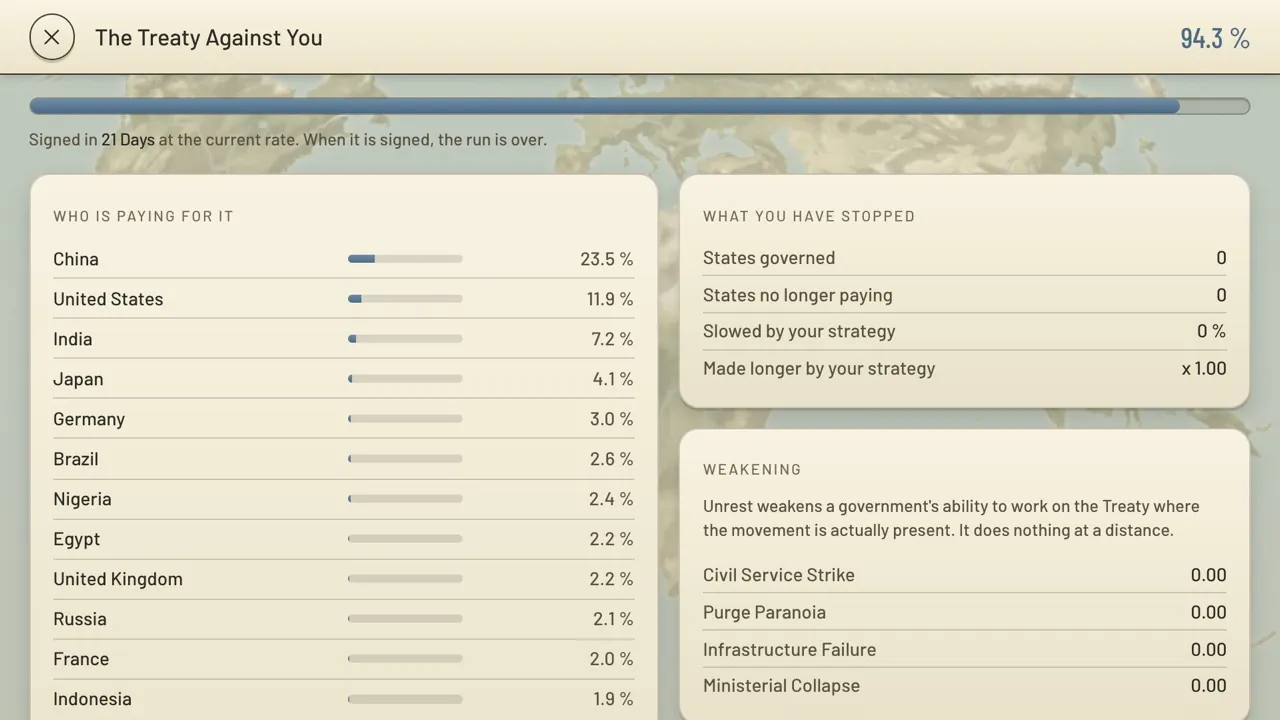Click the Purge Paranoia row

click(964, 612)
